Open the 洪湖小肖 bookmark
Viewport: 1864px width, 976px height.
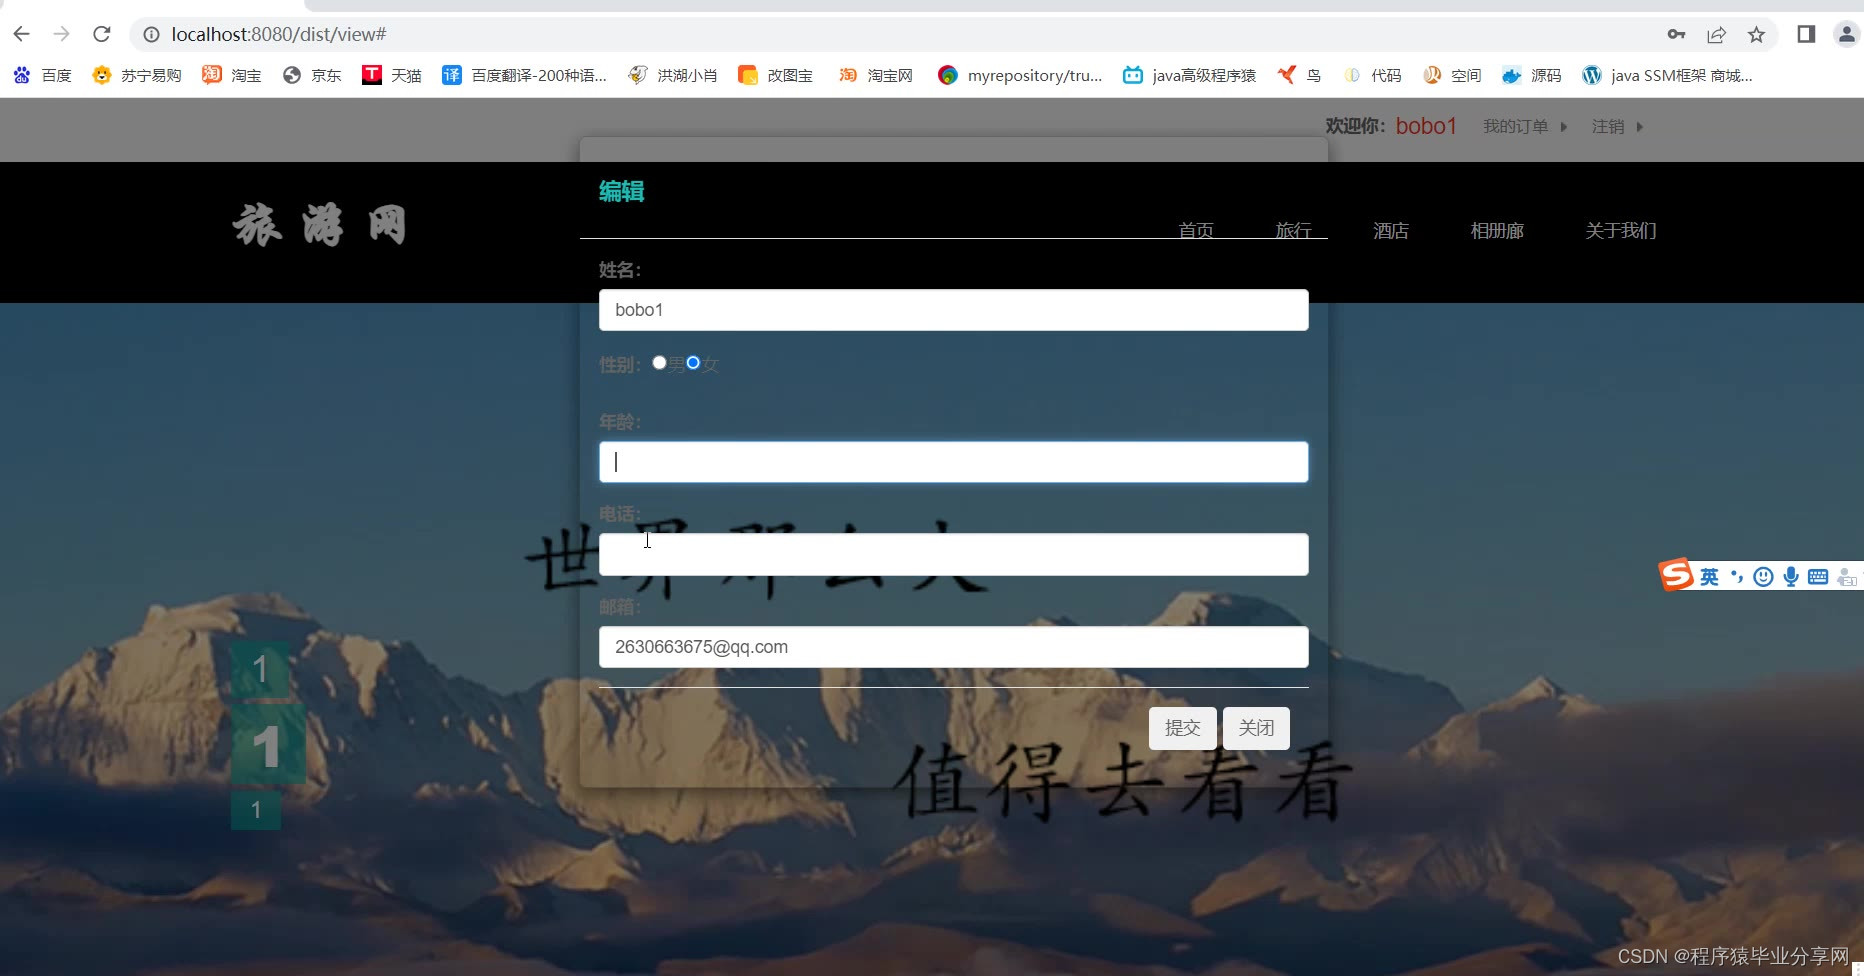(x=673, y=75)
